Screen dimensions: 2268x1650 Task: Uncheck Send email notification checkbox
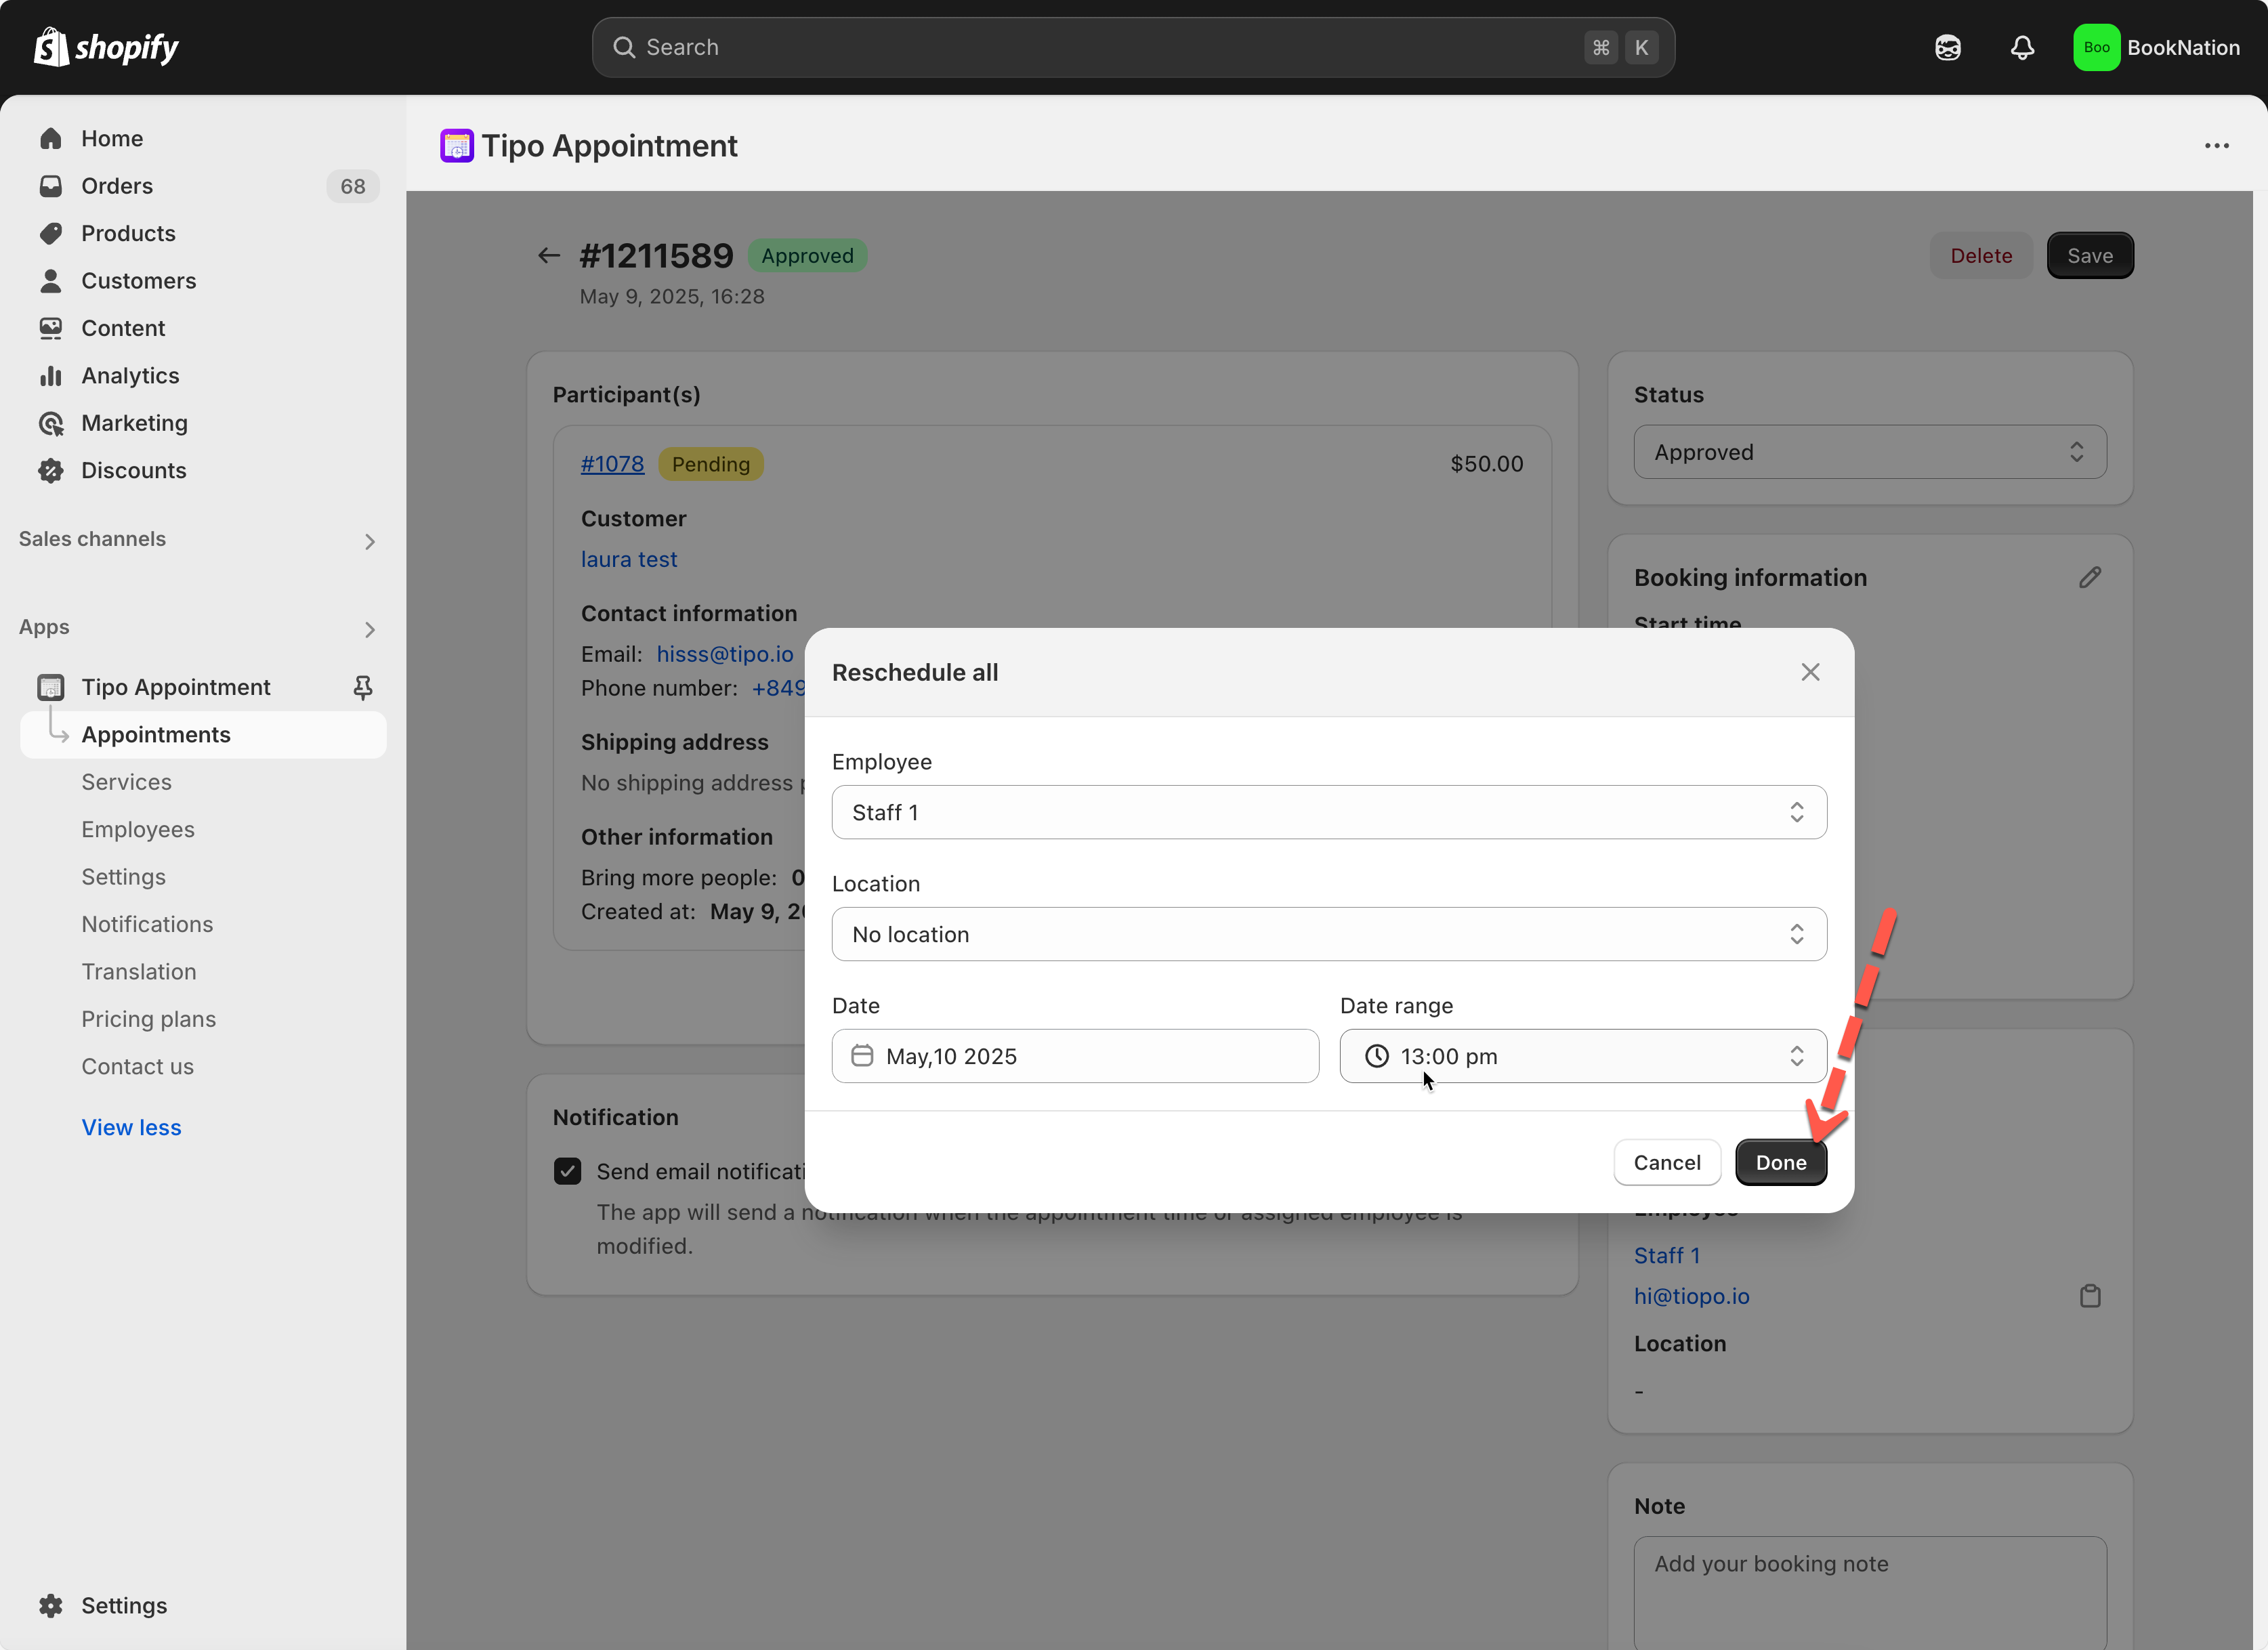click(x=567, y=1171)
